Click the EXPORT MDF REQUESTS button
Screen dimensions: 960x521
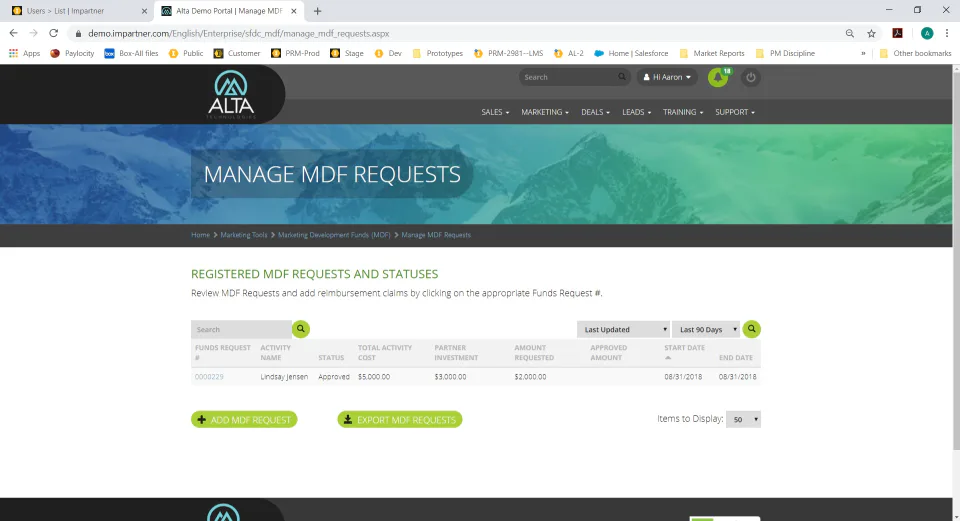coord(400,419)
